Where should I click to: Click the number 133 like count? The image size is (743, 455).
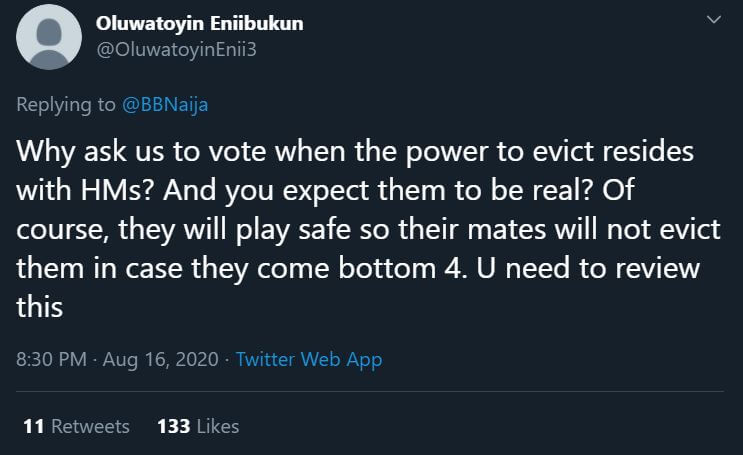[174, 426]
